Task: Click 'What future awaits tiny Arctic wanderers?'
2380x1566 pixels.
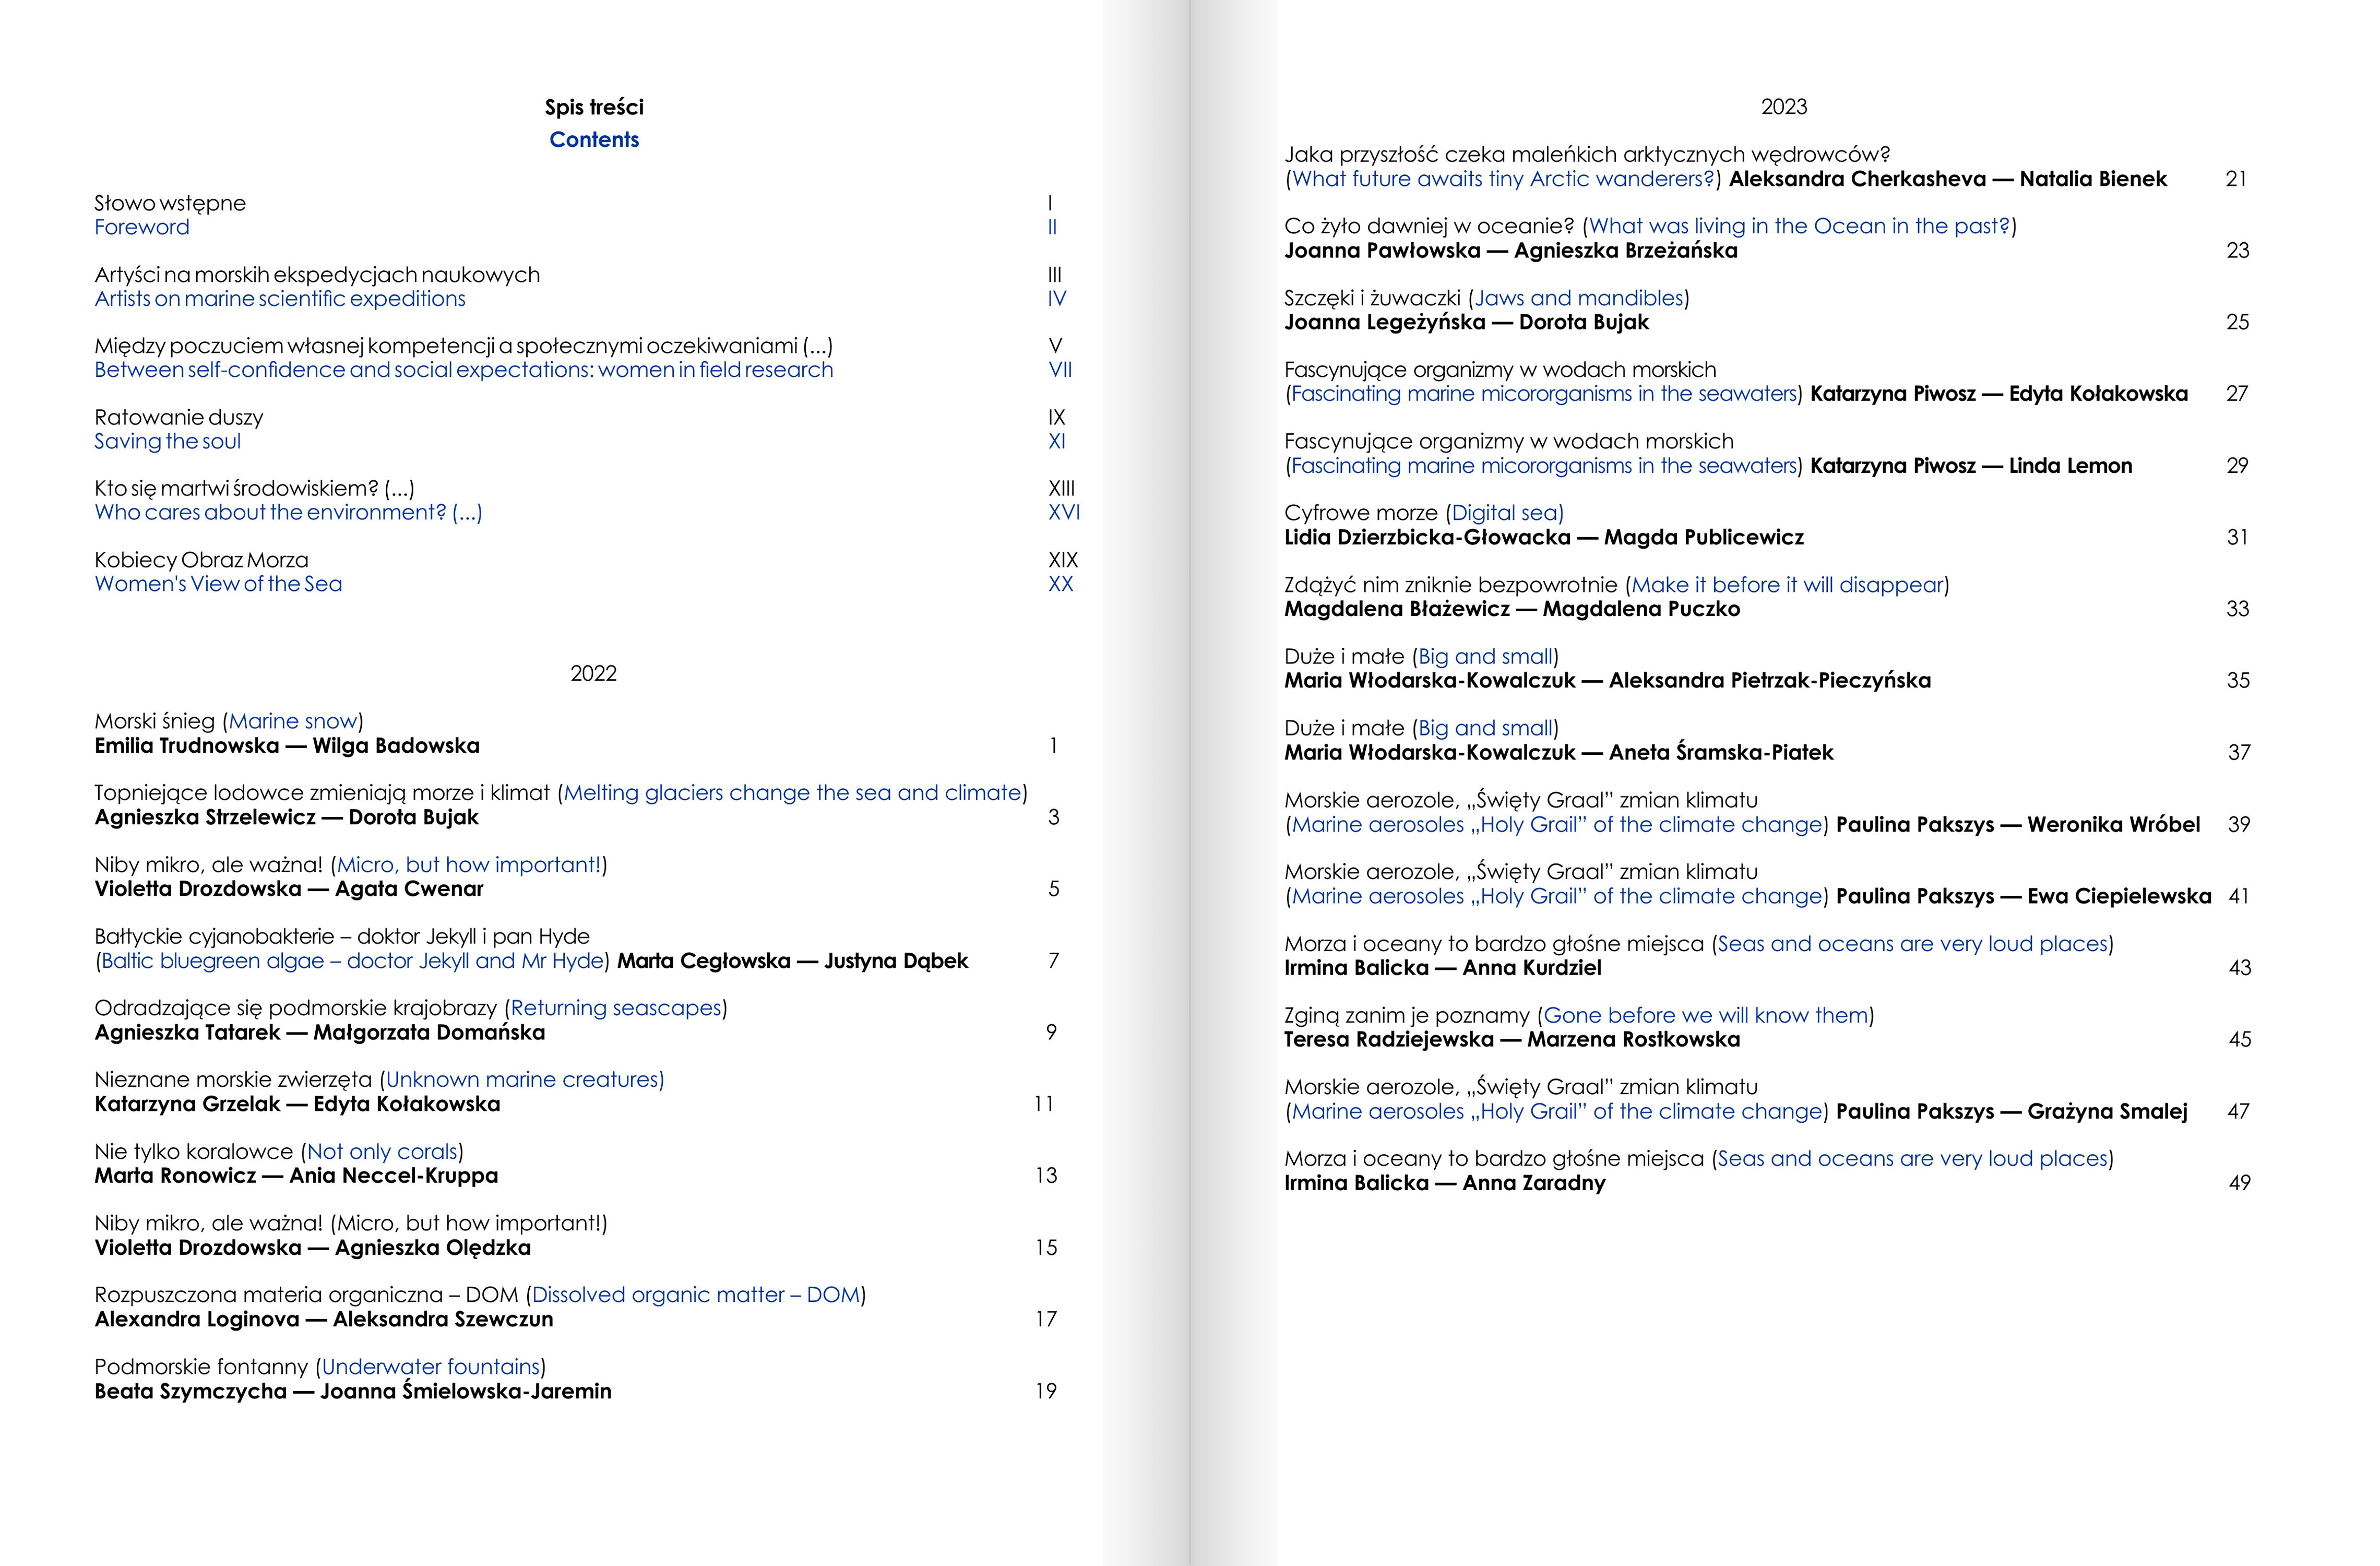Action: [1503, 179]
